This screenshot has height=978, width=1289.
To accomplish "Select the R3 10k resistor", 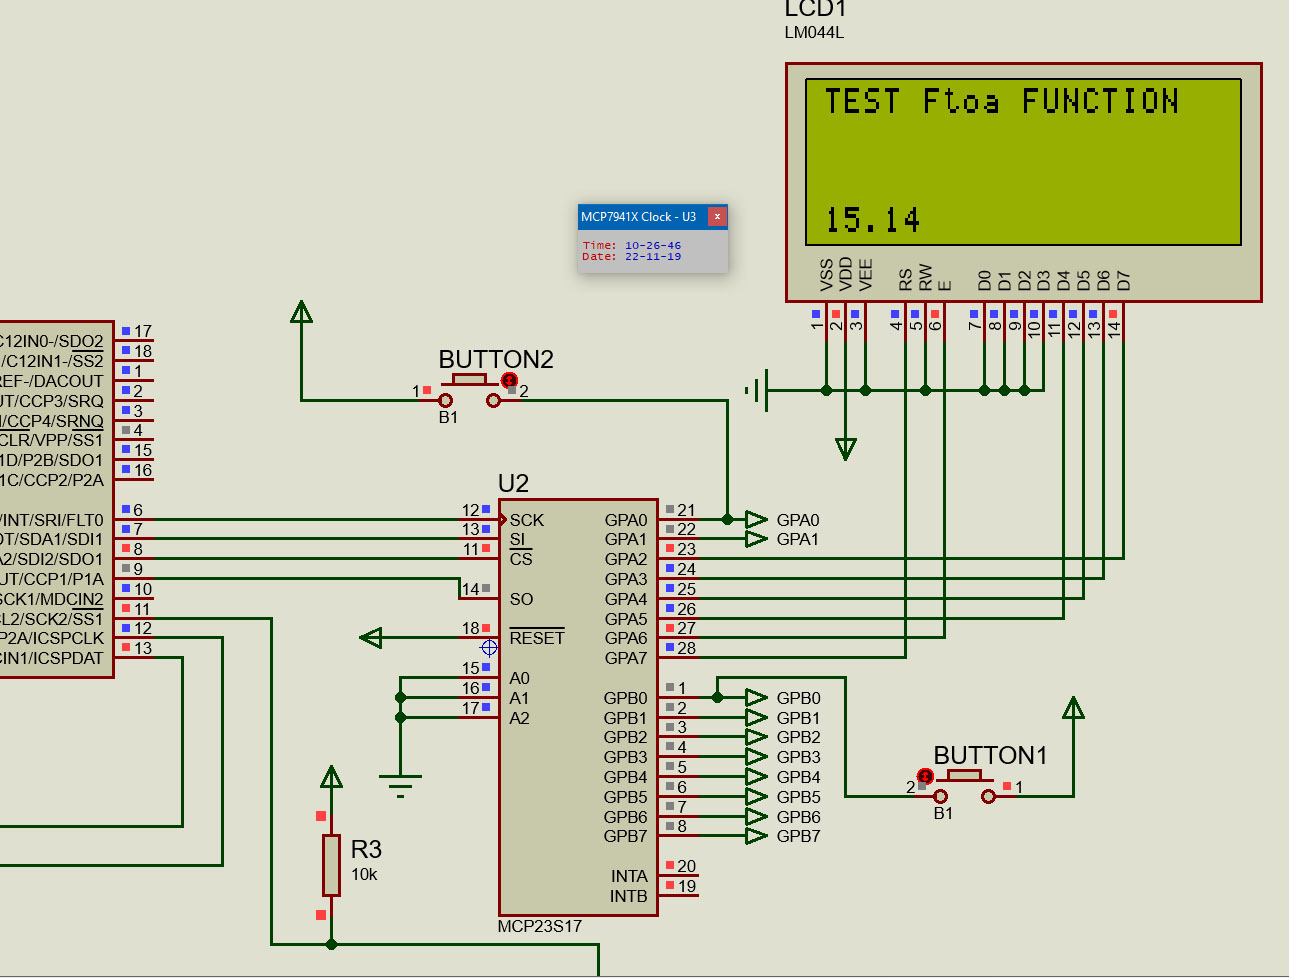I will (331, 865).
